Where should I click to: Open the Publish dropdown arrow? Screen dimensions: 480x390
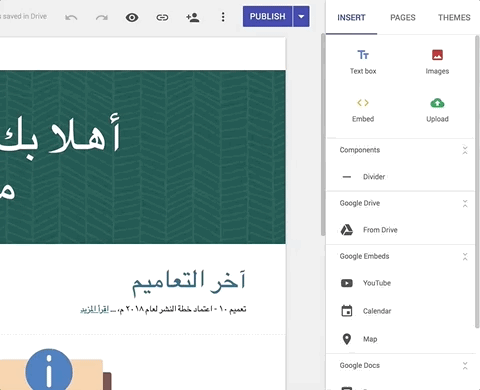[301, 16]
